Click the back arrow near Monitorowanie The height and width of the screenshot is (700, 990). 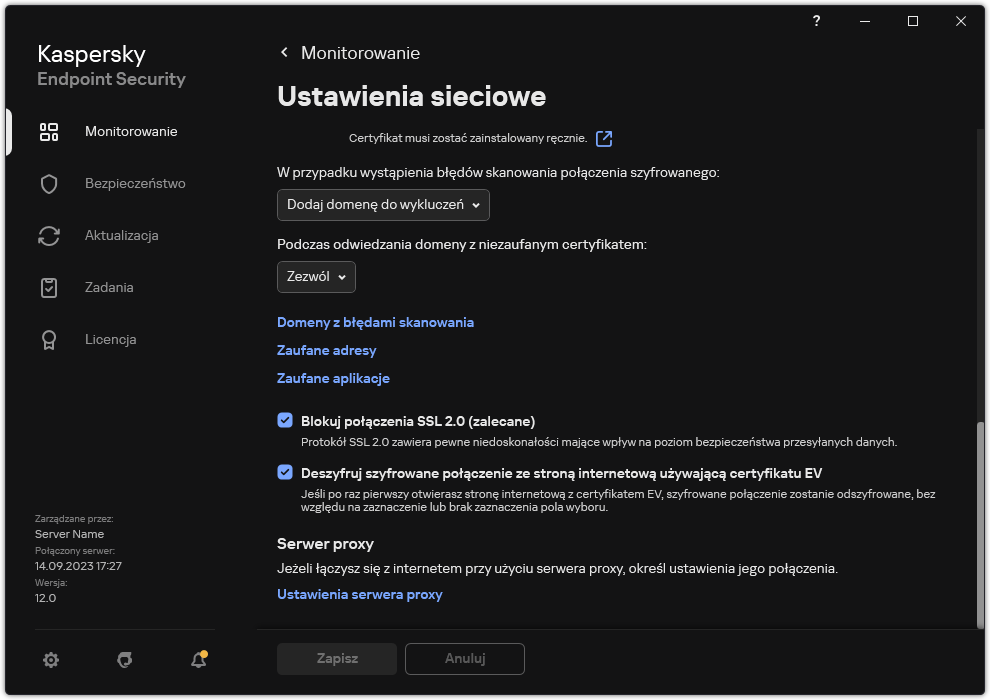(x=283, y=52)
